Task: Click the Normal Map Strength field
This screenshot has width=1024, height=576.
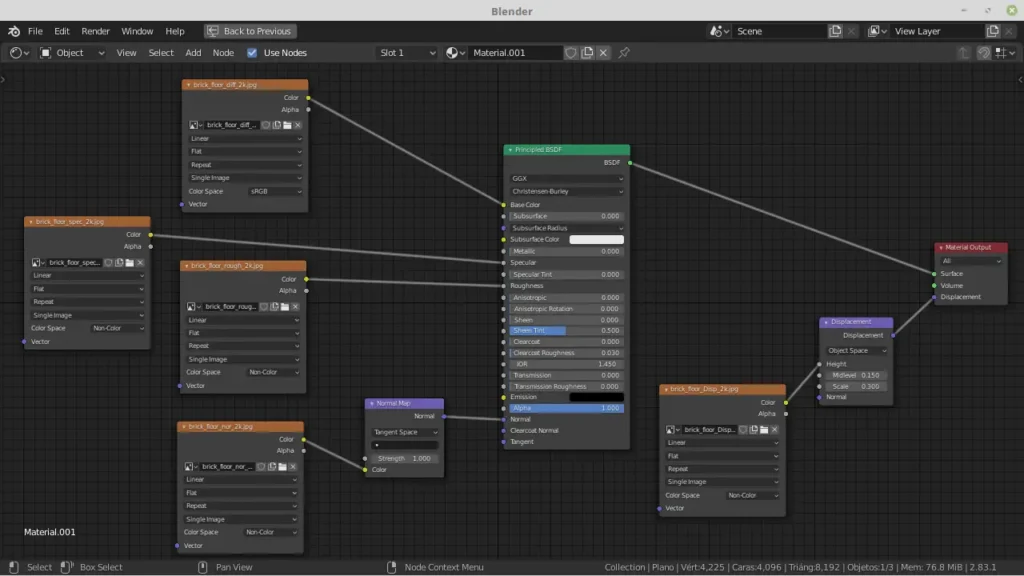Action: [405, 458]
